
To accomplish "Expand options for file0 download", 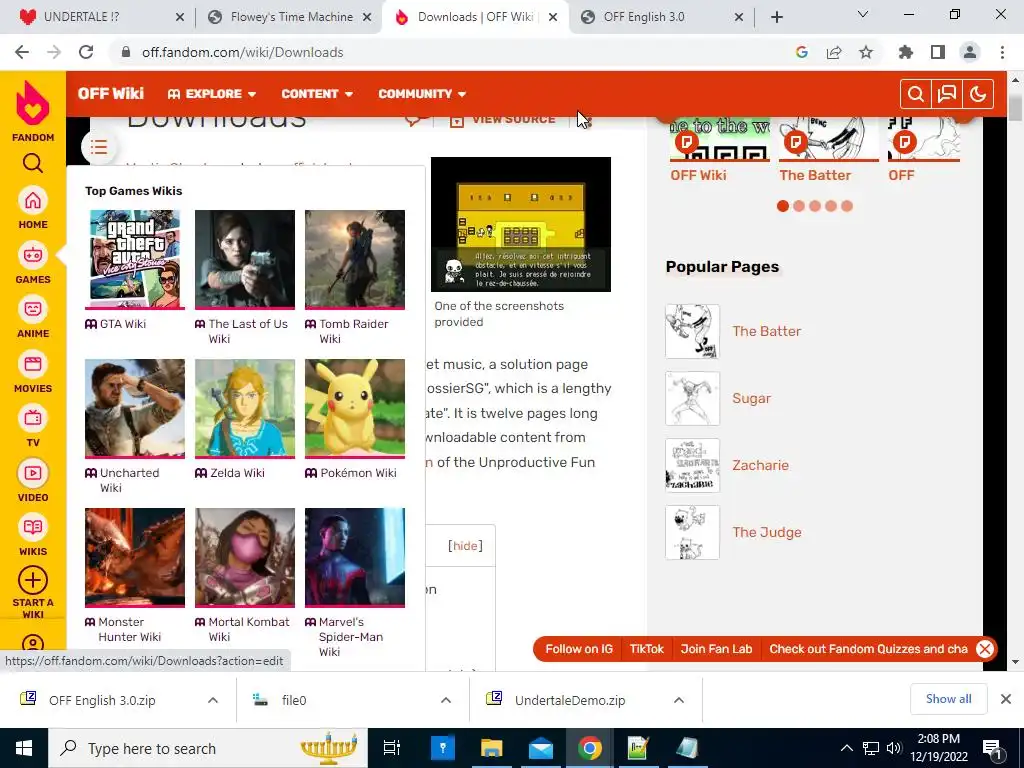I will 446,700.
